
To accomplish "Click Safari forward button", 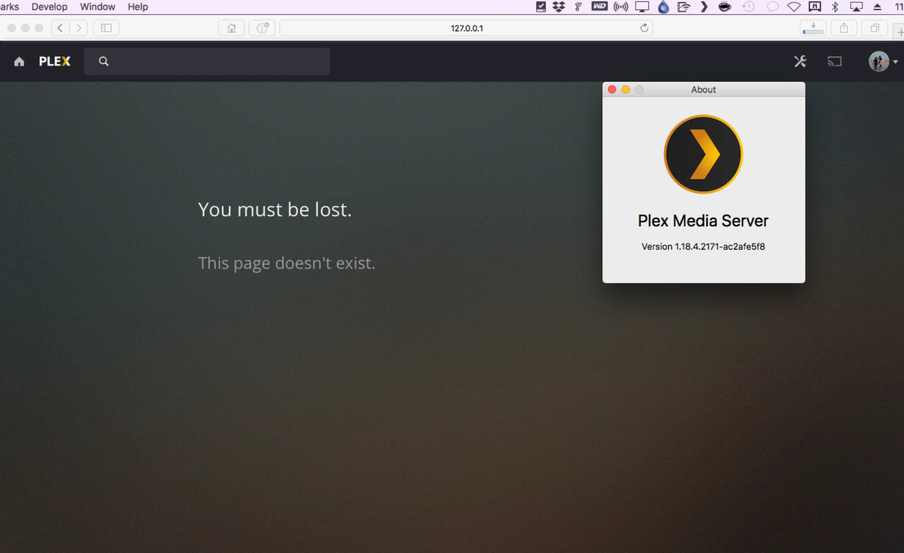I will [x=78, y=28].
